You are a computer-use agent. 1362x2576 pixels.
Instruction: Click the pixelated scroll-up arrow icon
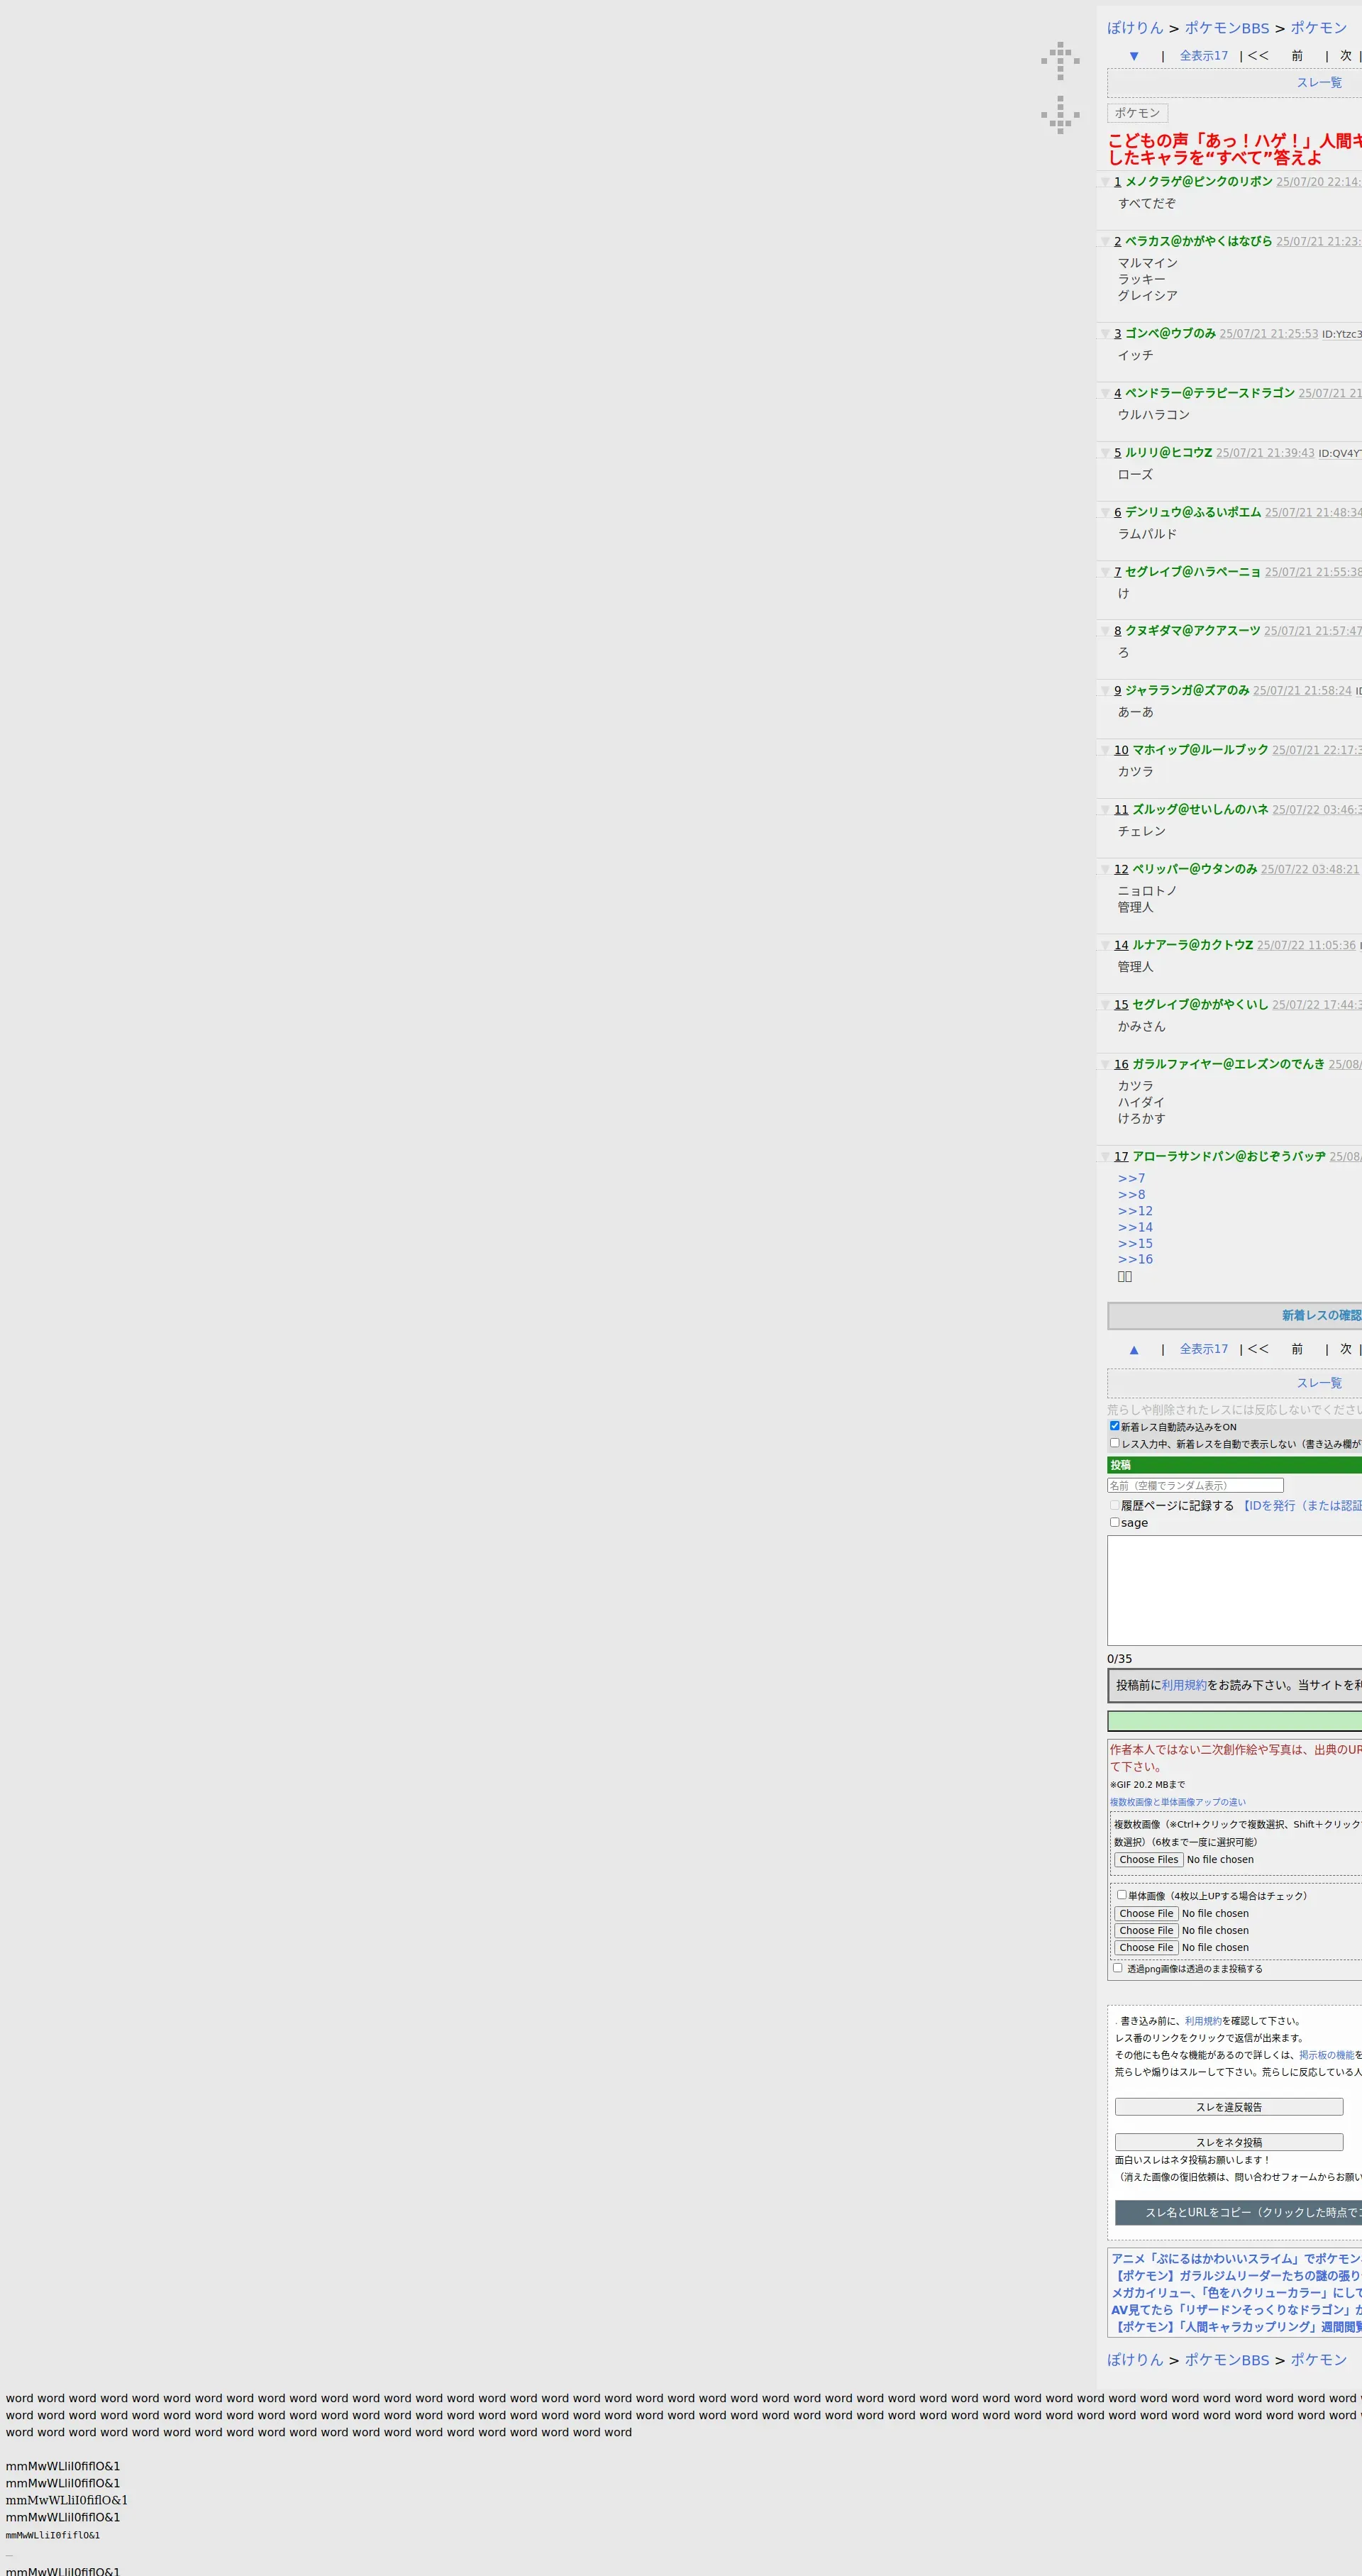(1060, 61)
